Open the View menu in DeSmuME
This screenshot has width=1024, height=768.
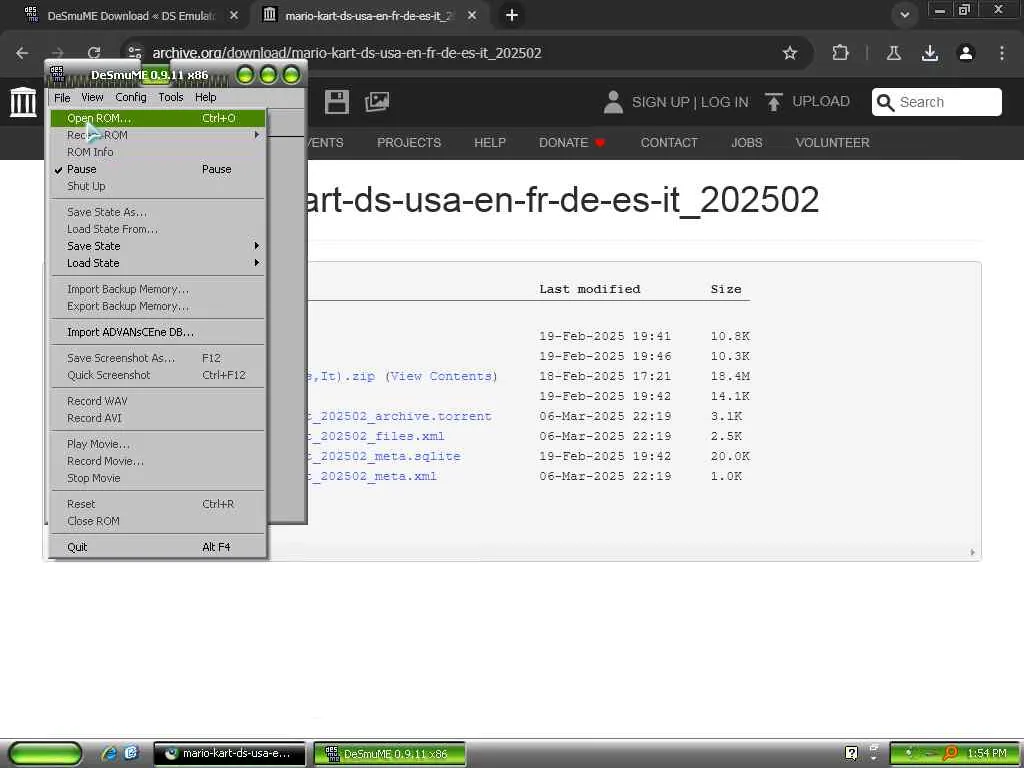(92, 97)
